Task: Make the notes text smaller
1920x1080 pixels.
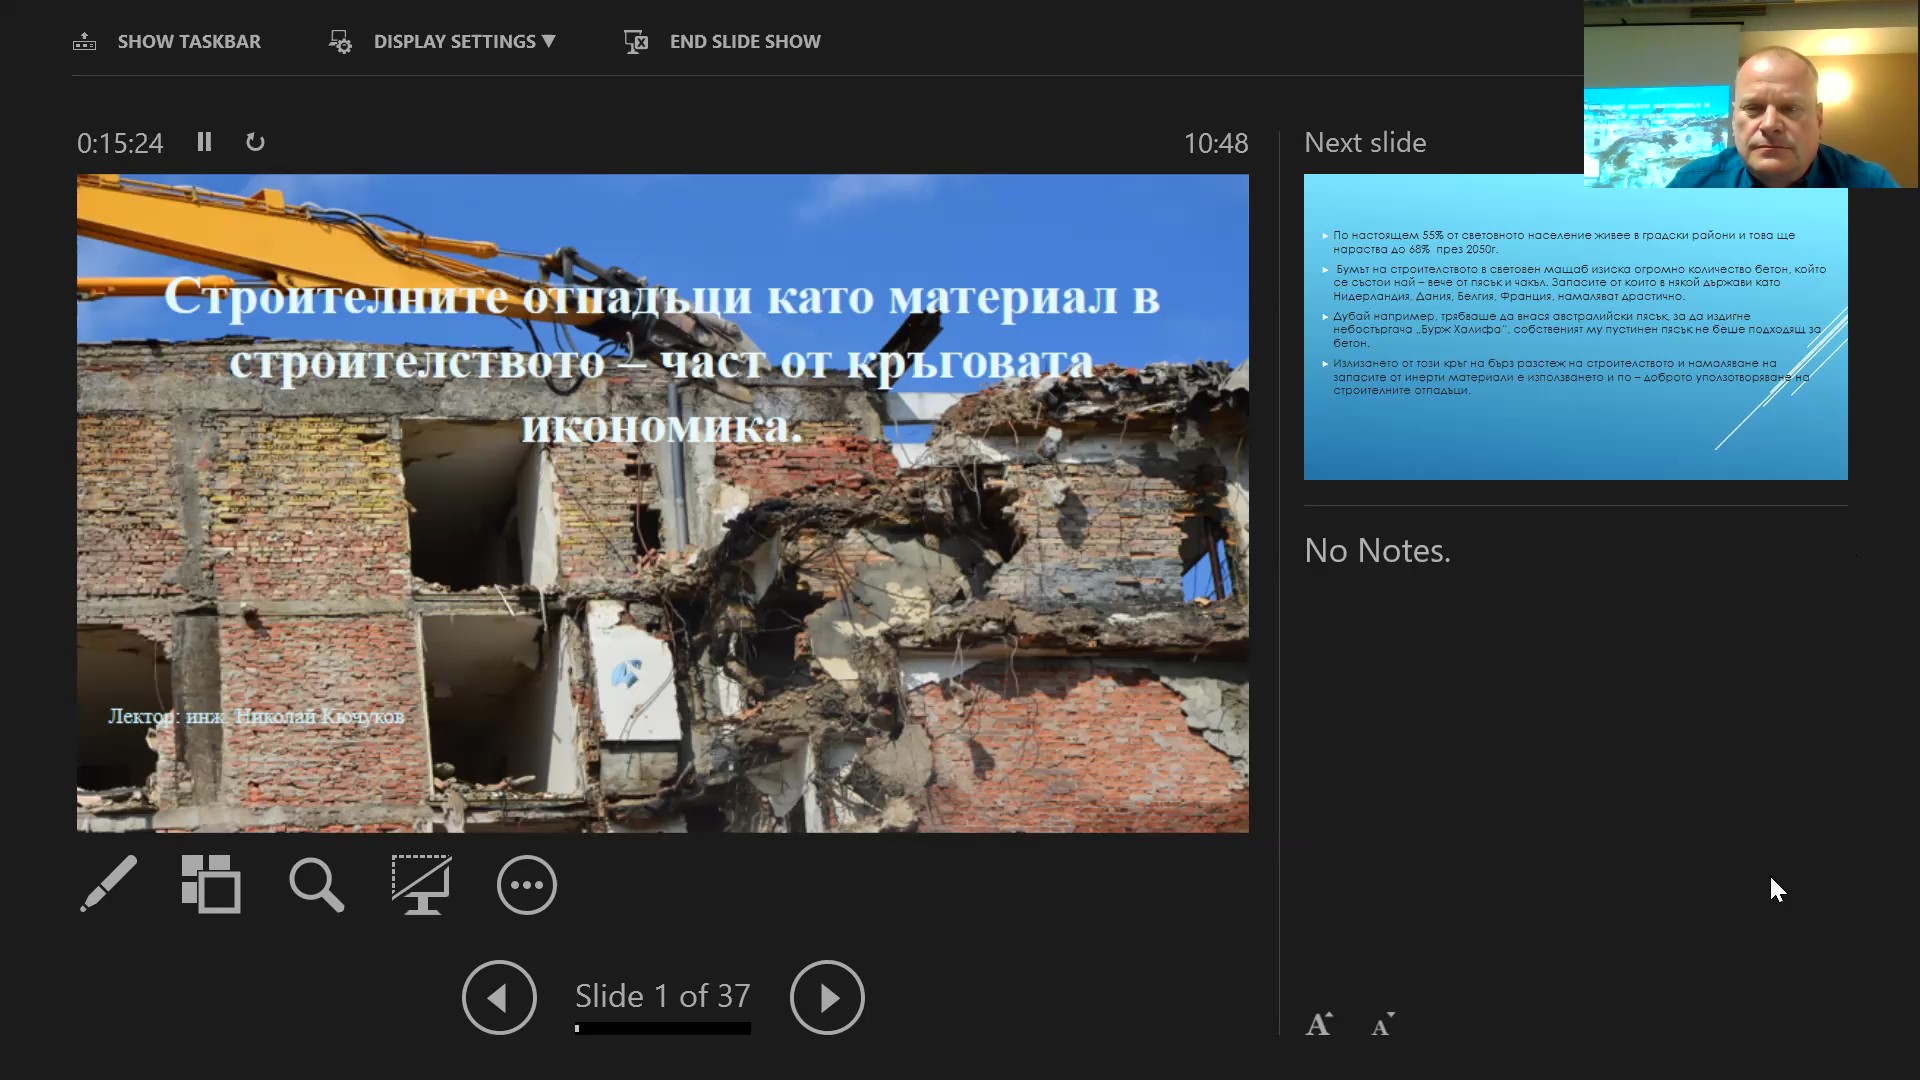Action: pos(1383,1024)
